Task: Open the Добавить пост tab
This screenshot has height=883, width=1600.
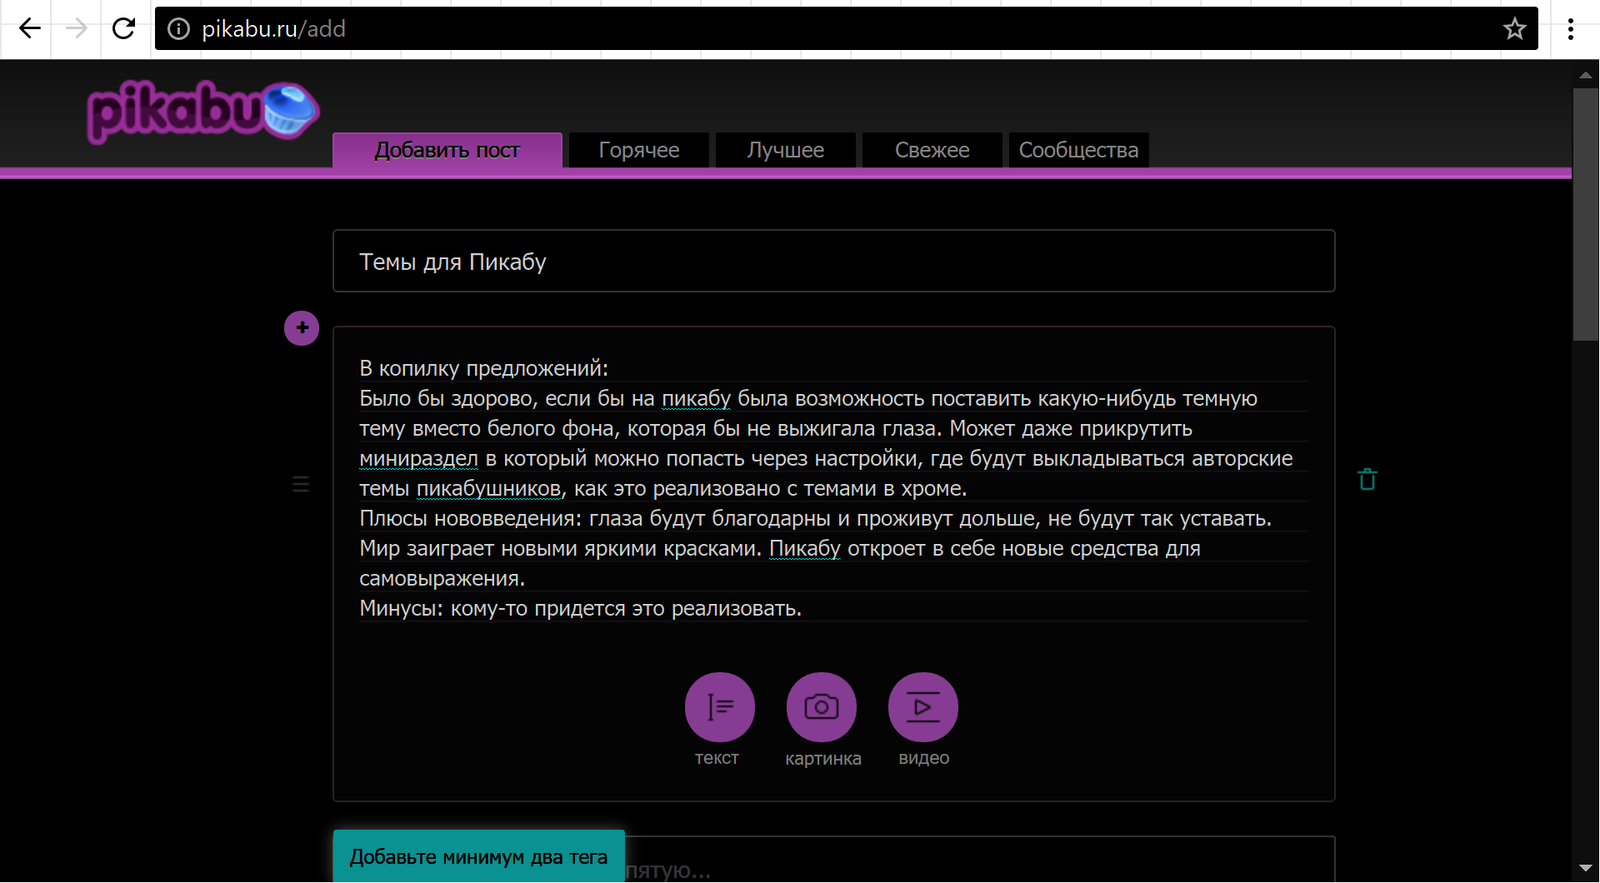Action: (447, 150)
